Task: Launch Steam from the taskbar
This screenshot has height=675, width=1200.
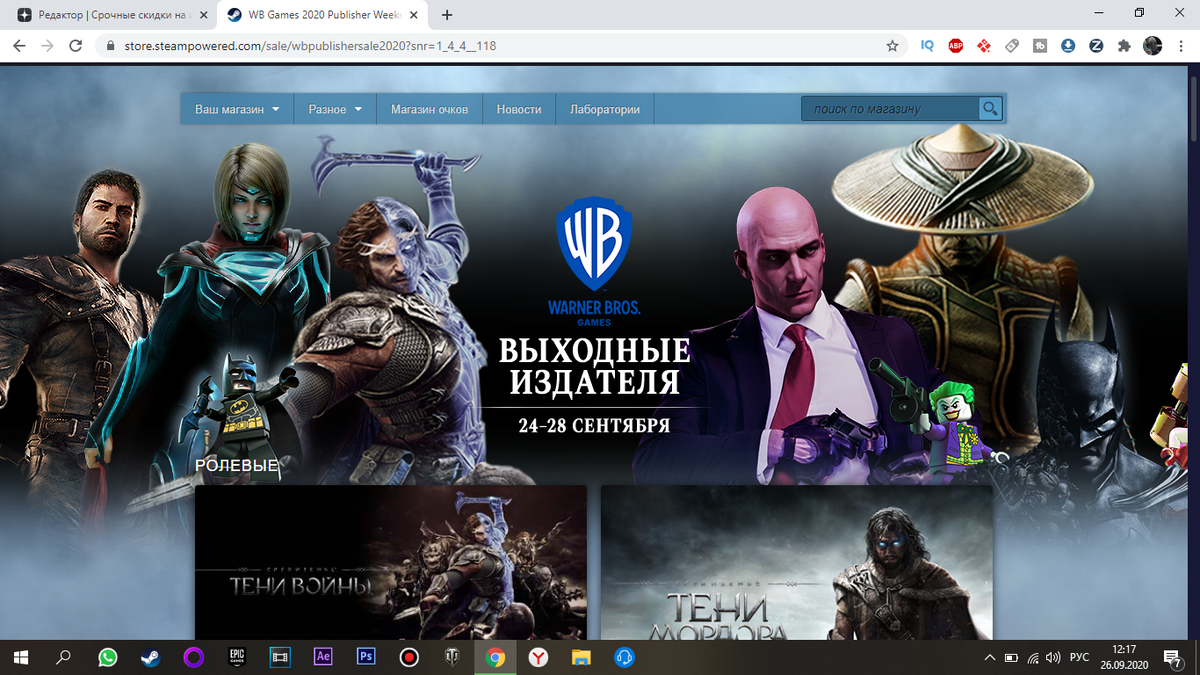Action: (x=150, y=657)
